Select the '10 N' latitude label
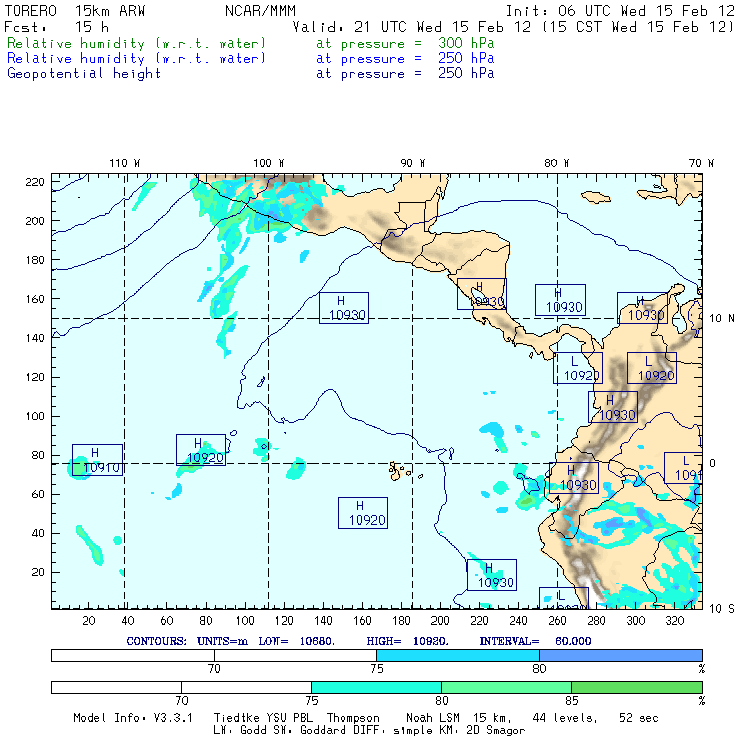 (x=722, y=319)
